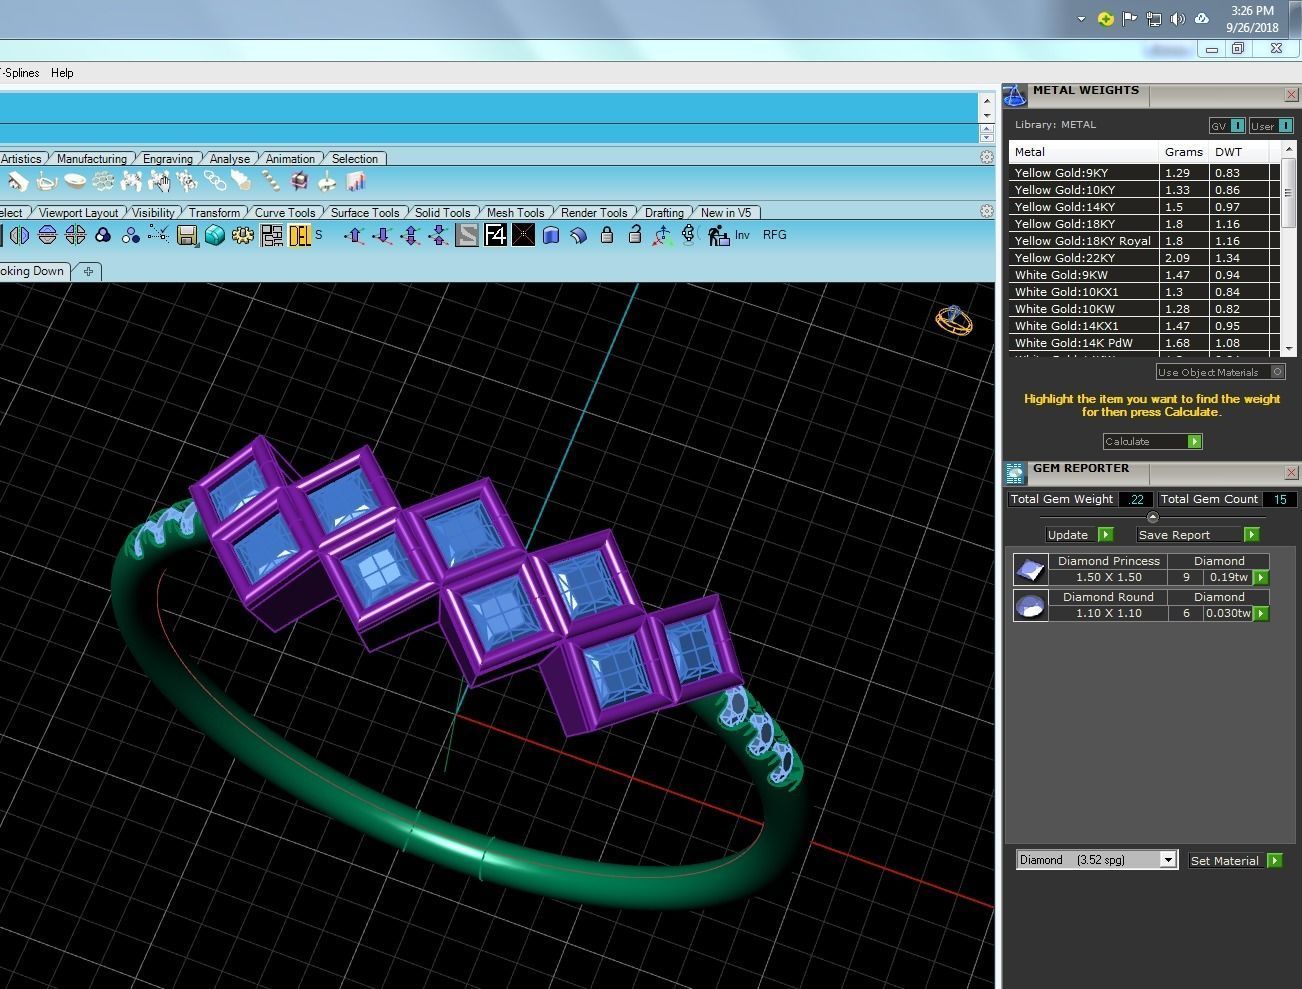Close the Gem Reporter panel
1302x989 pixels.
(1291, 472)
